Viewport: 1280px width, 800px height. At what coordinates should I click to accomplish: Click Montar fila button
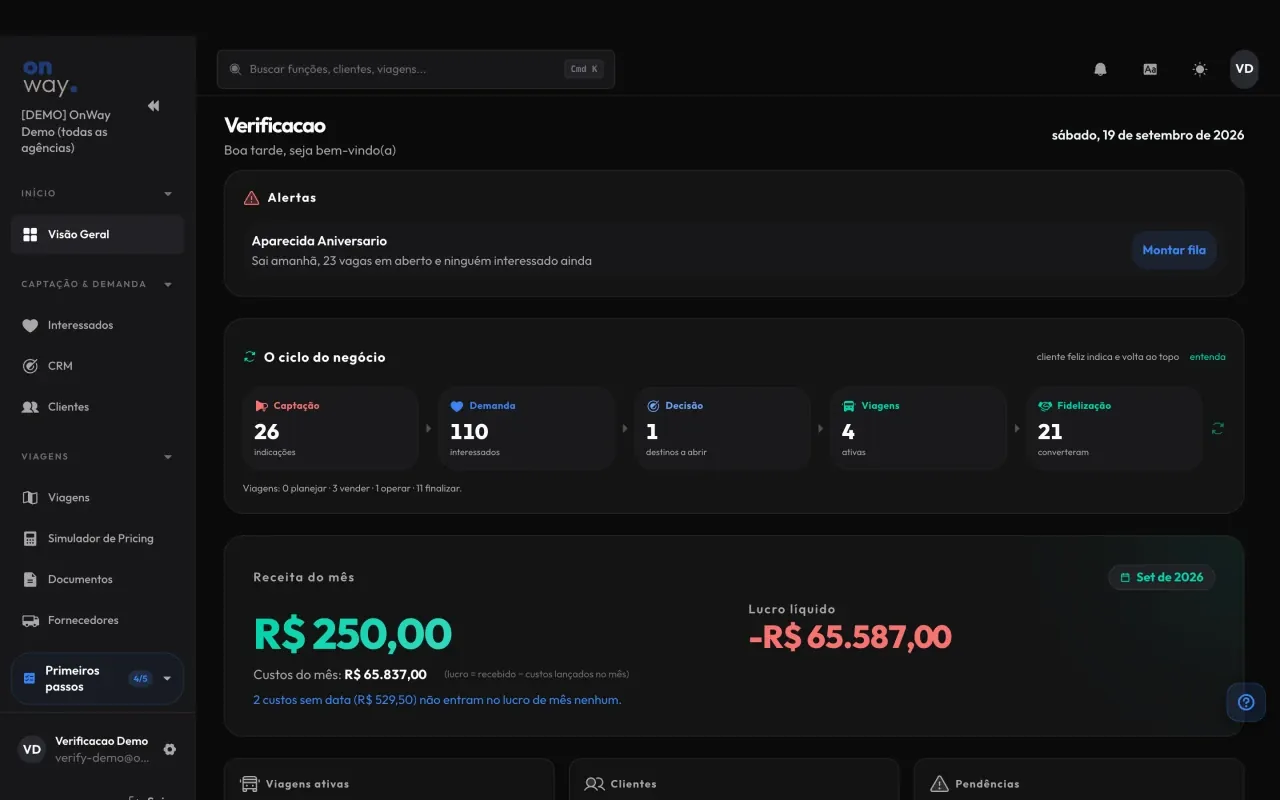(x=1174, y=250)
